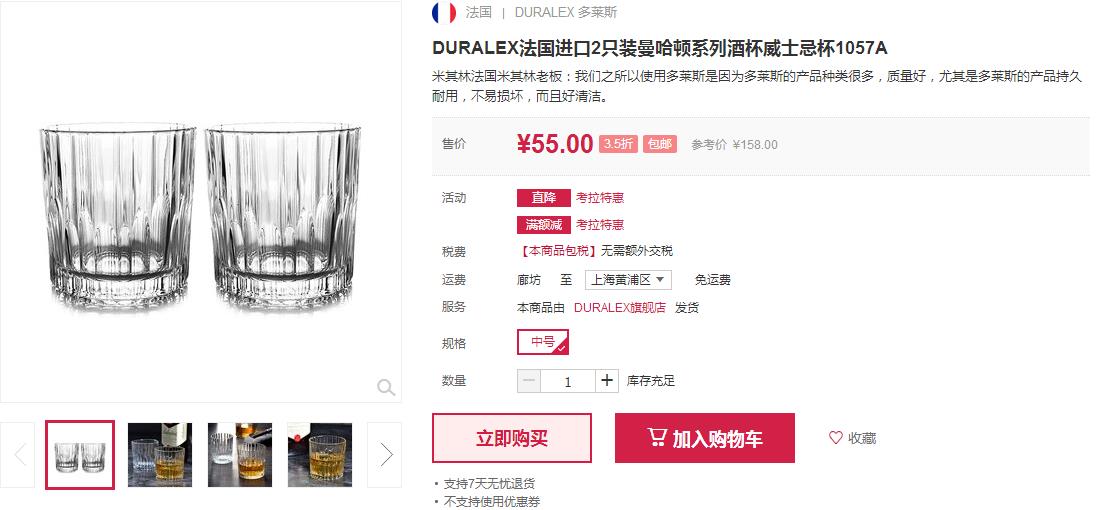This screenshot has width=1100, height=510.
Task: Click the French flag icon
Action: pyautogui.click(x=444, y=13)
